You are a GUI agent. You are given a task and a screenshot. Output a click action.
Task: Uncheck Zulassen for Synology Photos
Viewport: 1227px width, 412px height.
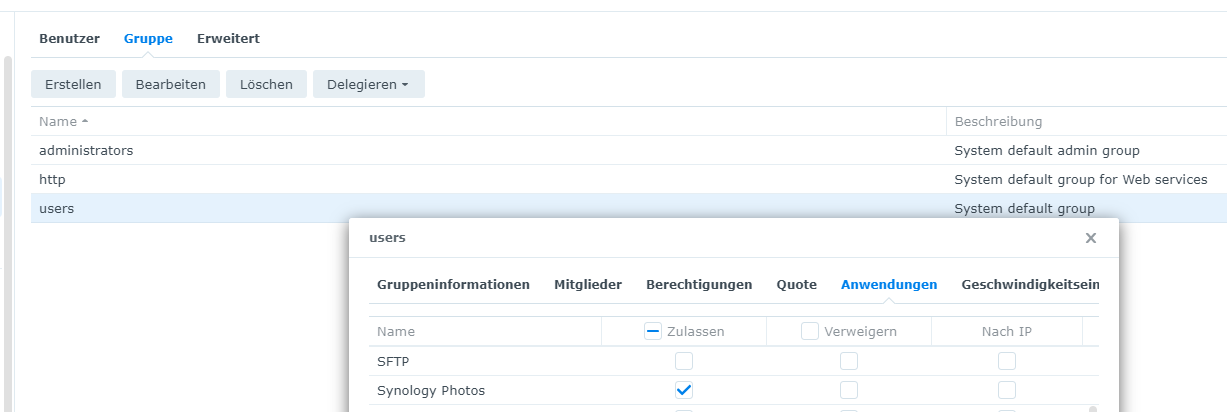(x=684, y=390)
